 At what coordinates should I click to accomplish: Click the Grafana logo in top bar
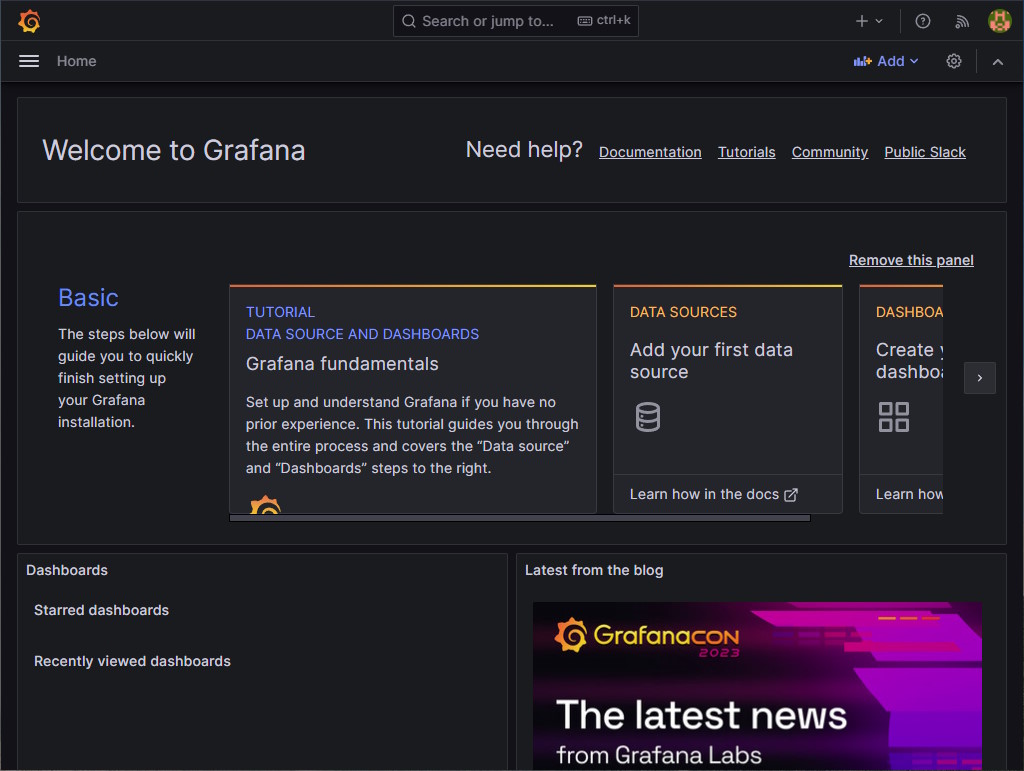(x=29, y=20)
